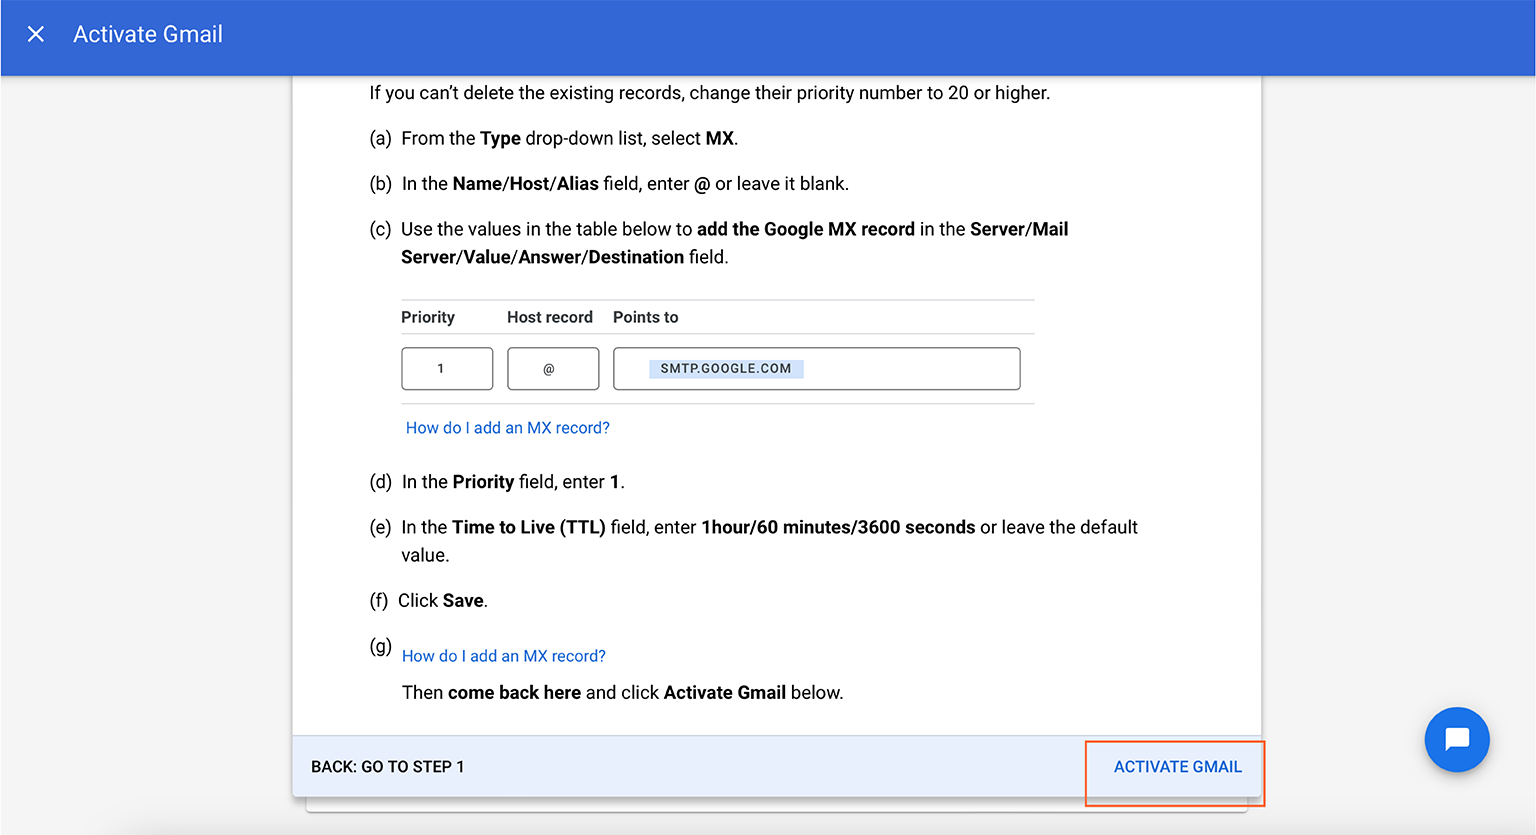This screenshot has width=1536, height=835.
Task: Click the Type drop-down instruction line
Action: [x=569, y=138]
